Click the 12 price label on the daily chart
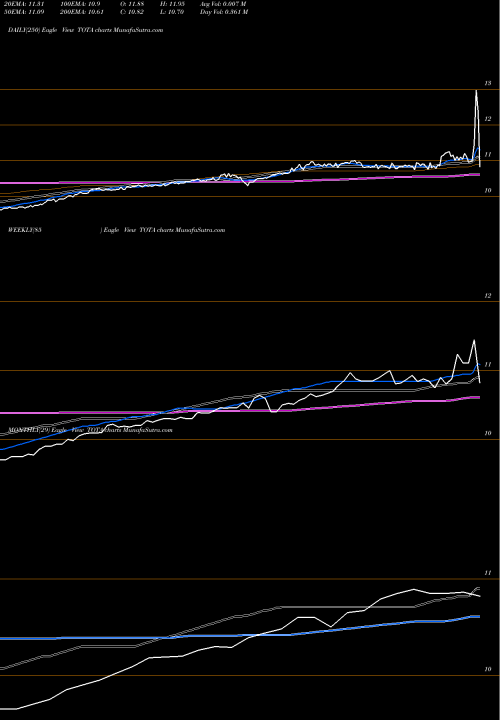This screenshot has height=720, width=500. point(488,119)
